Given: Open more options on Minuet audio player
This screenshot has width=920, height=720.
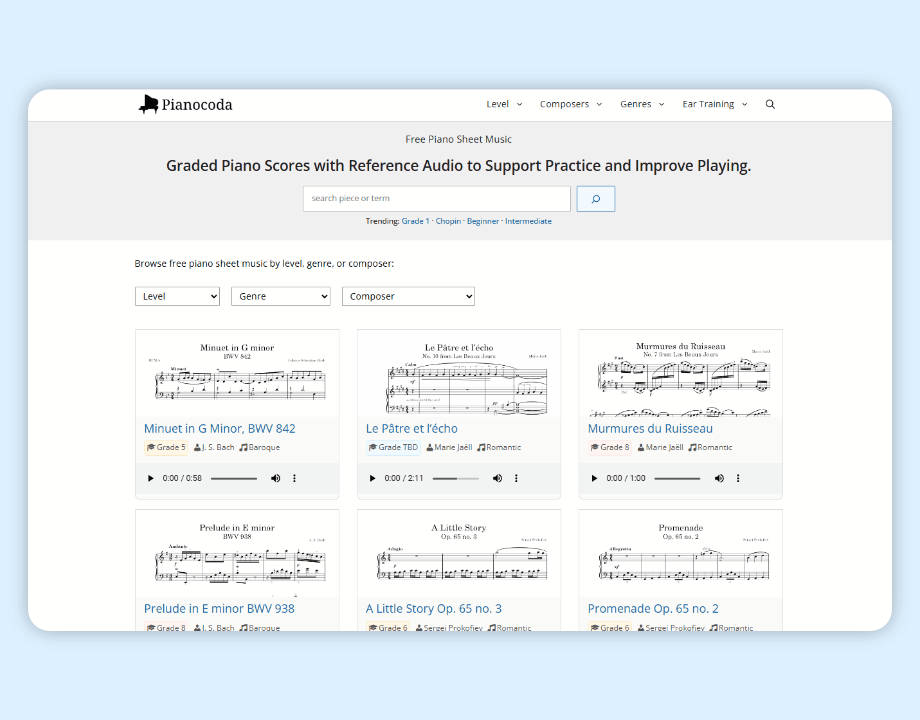Looking at the screenshot, I should coord(294,478).
